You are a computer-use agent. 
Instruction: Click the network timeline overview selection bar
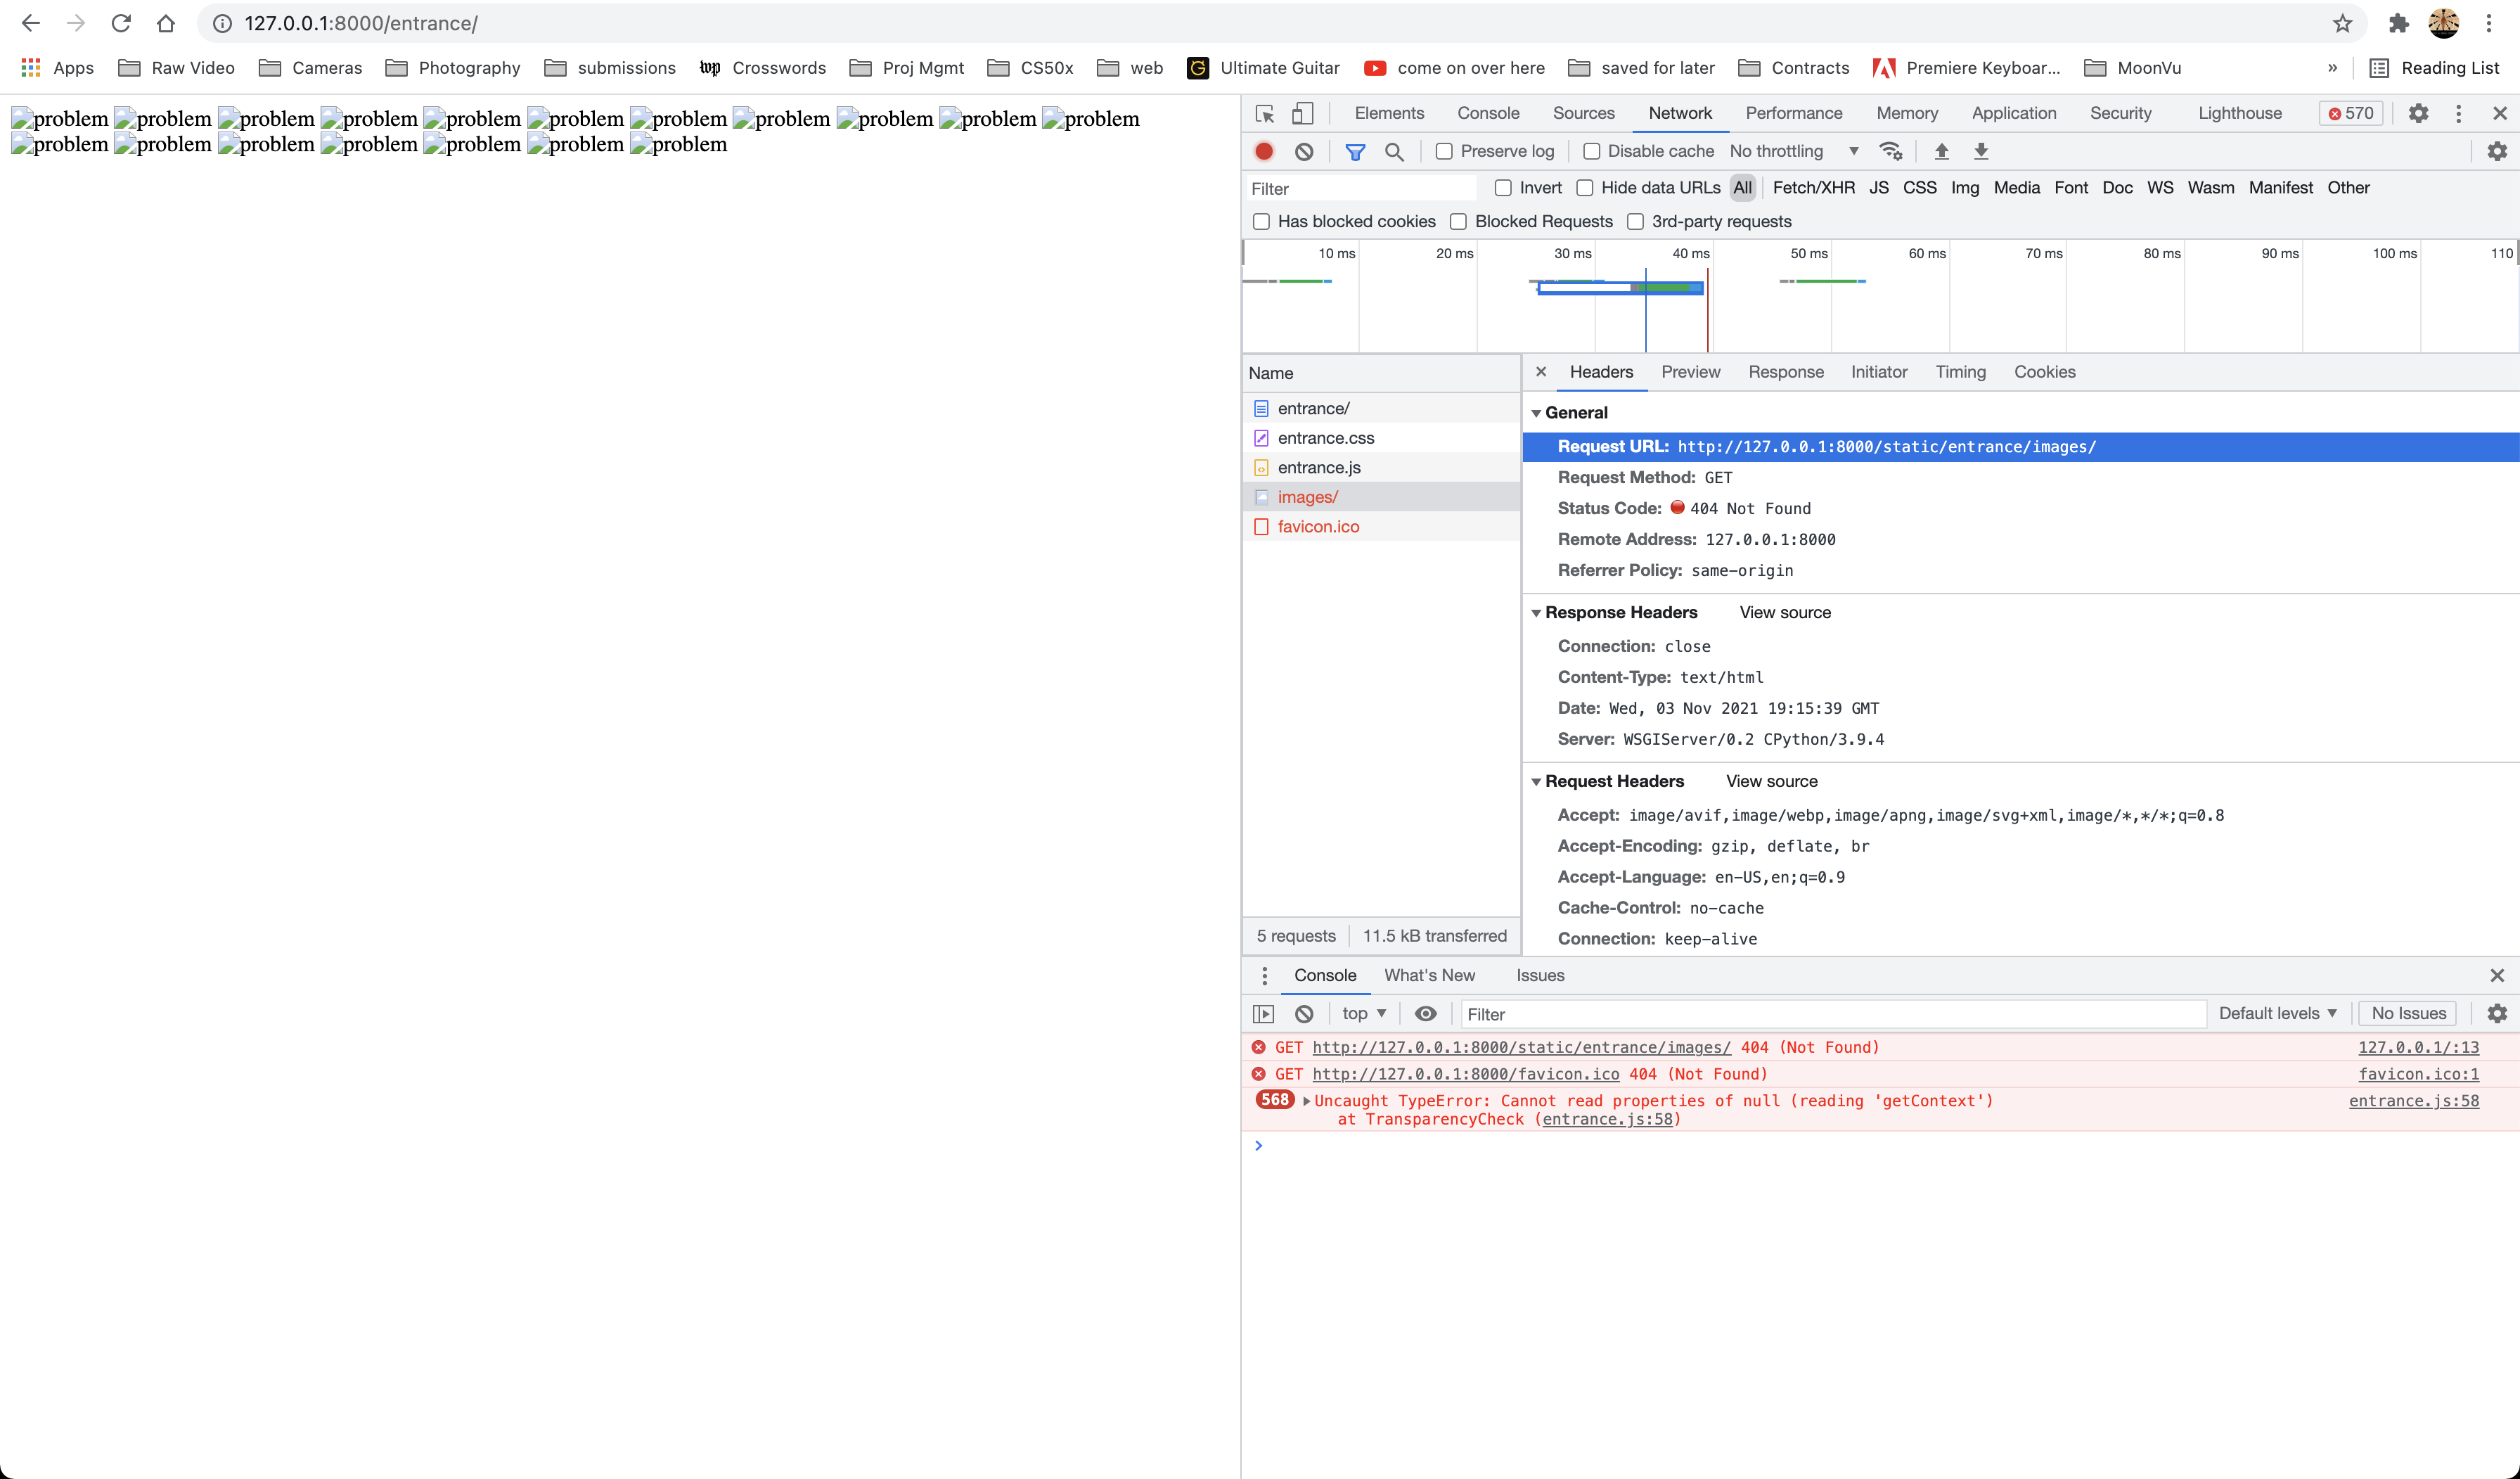point(1619,289)
